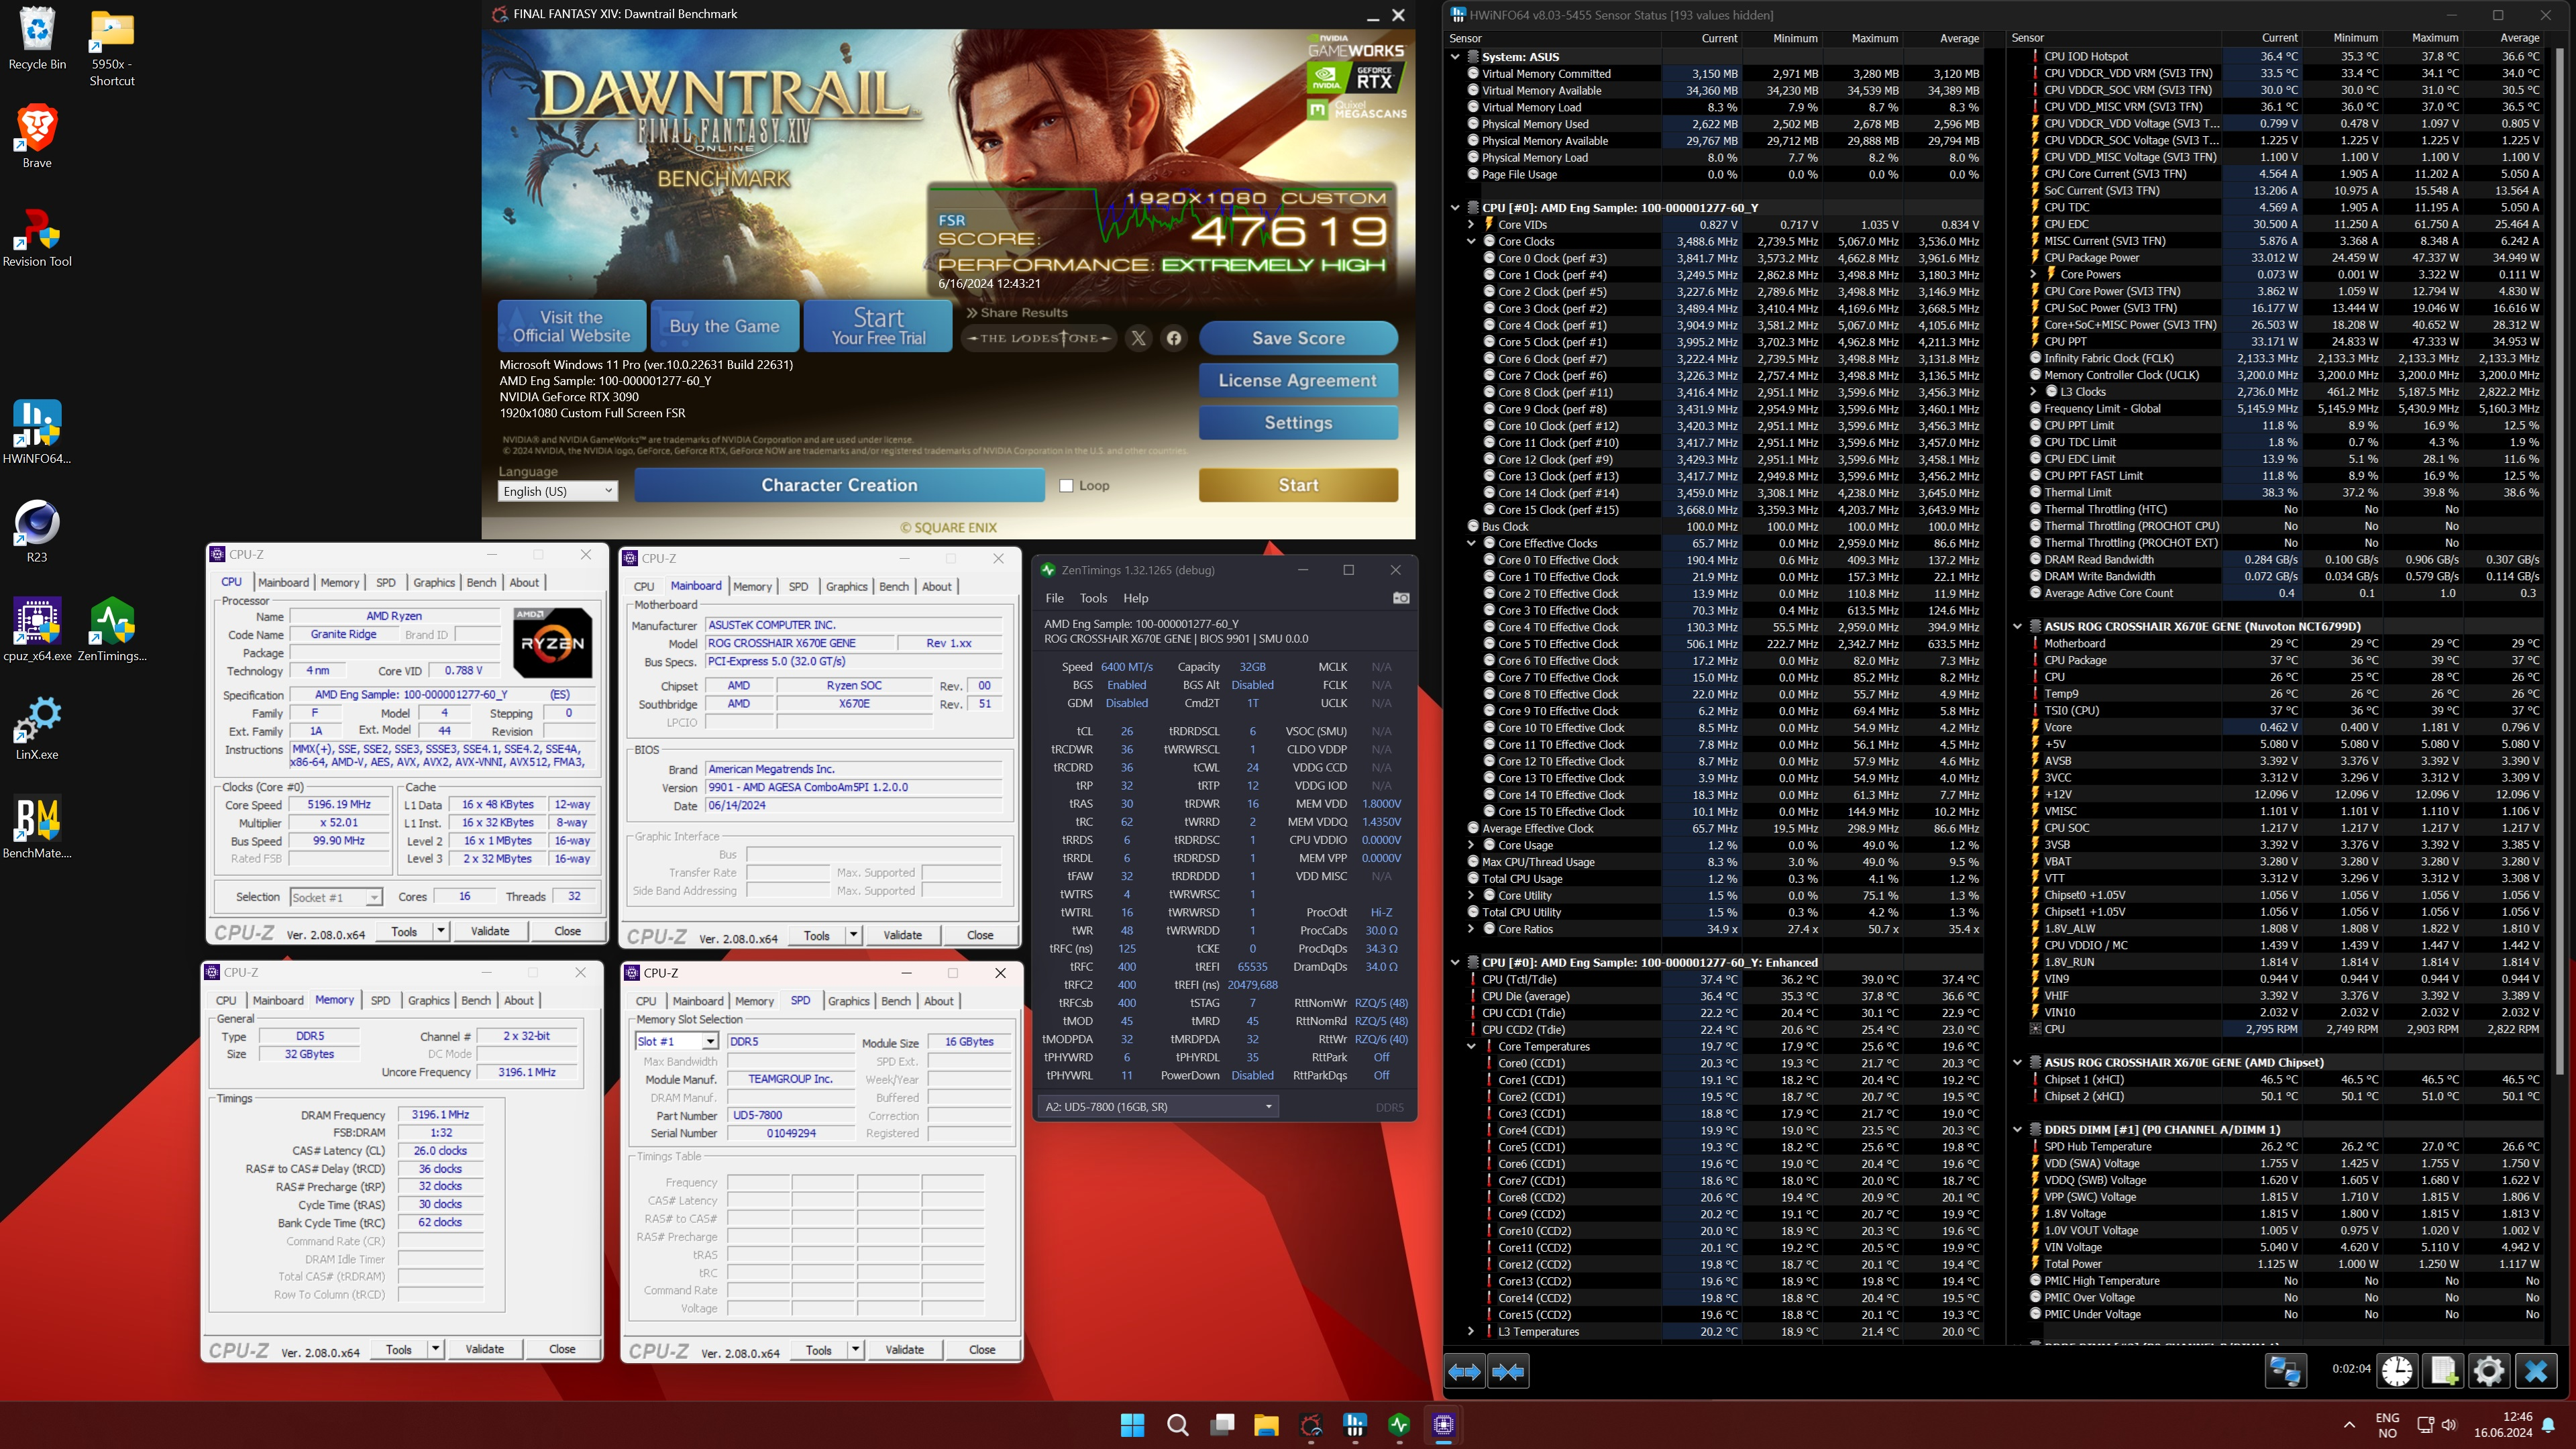Open the Revision Tool desktop icon
Viewport: 2576px width, 1449px height.
click(x=37, y=236)
